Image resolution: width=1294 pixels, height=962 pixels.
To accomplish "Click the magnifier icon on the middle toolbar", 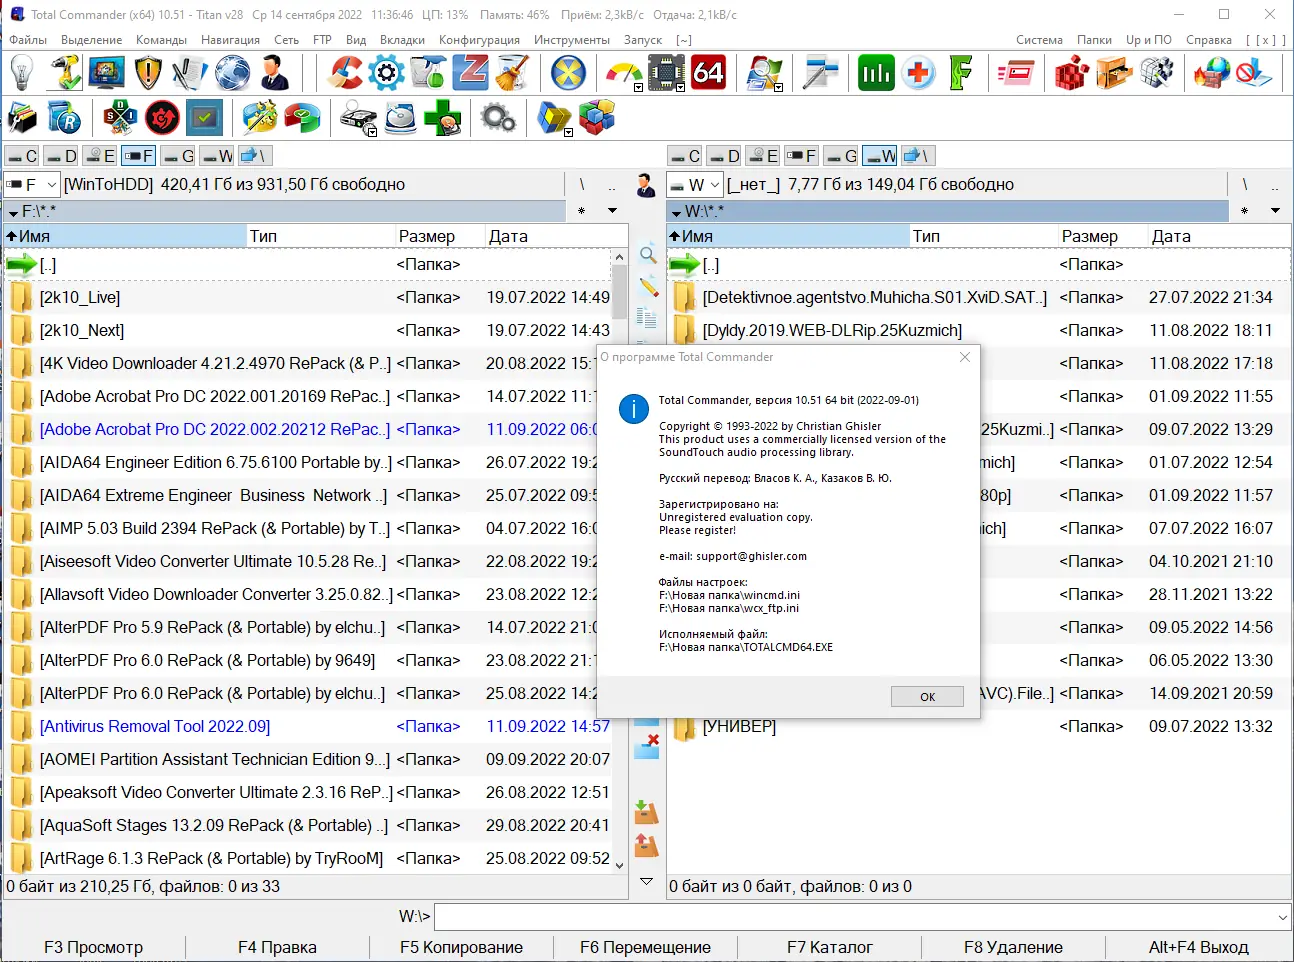I will point(647,256).
